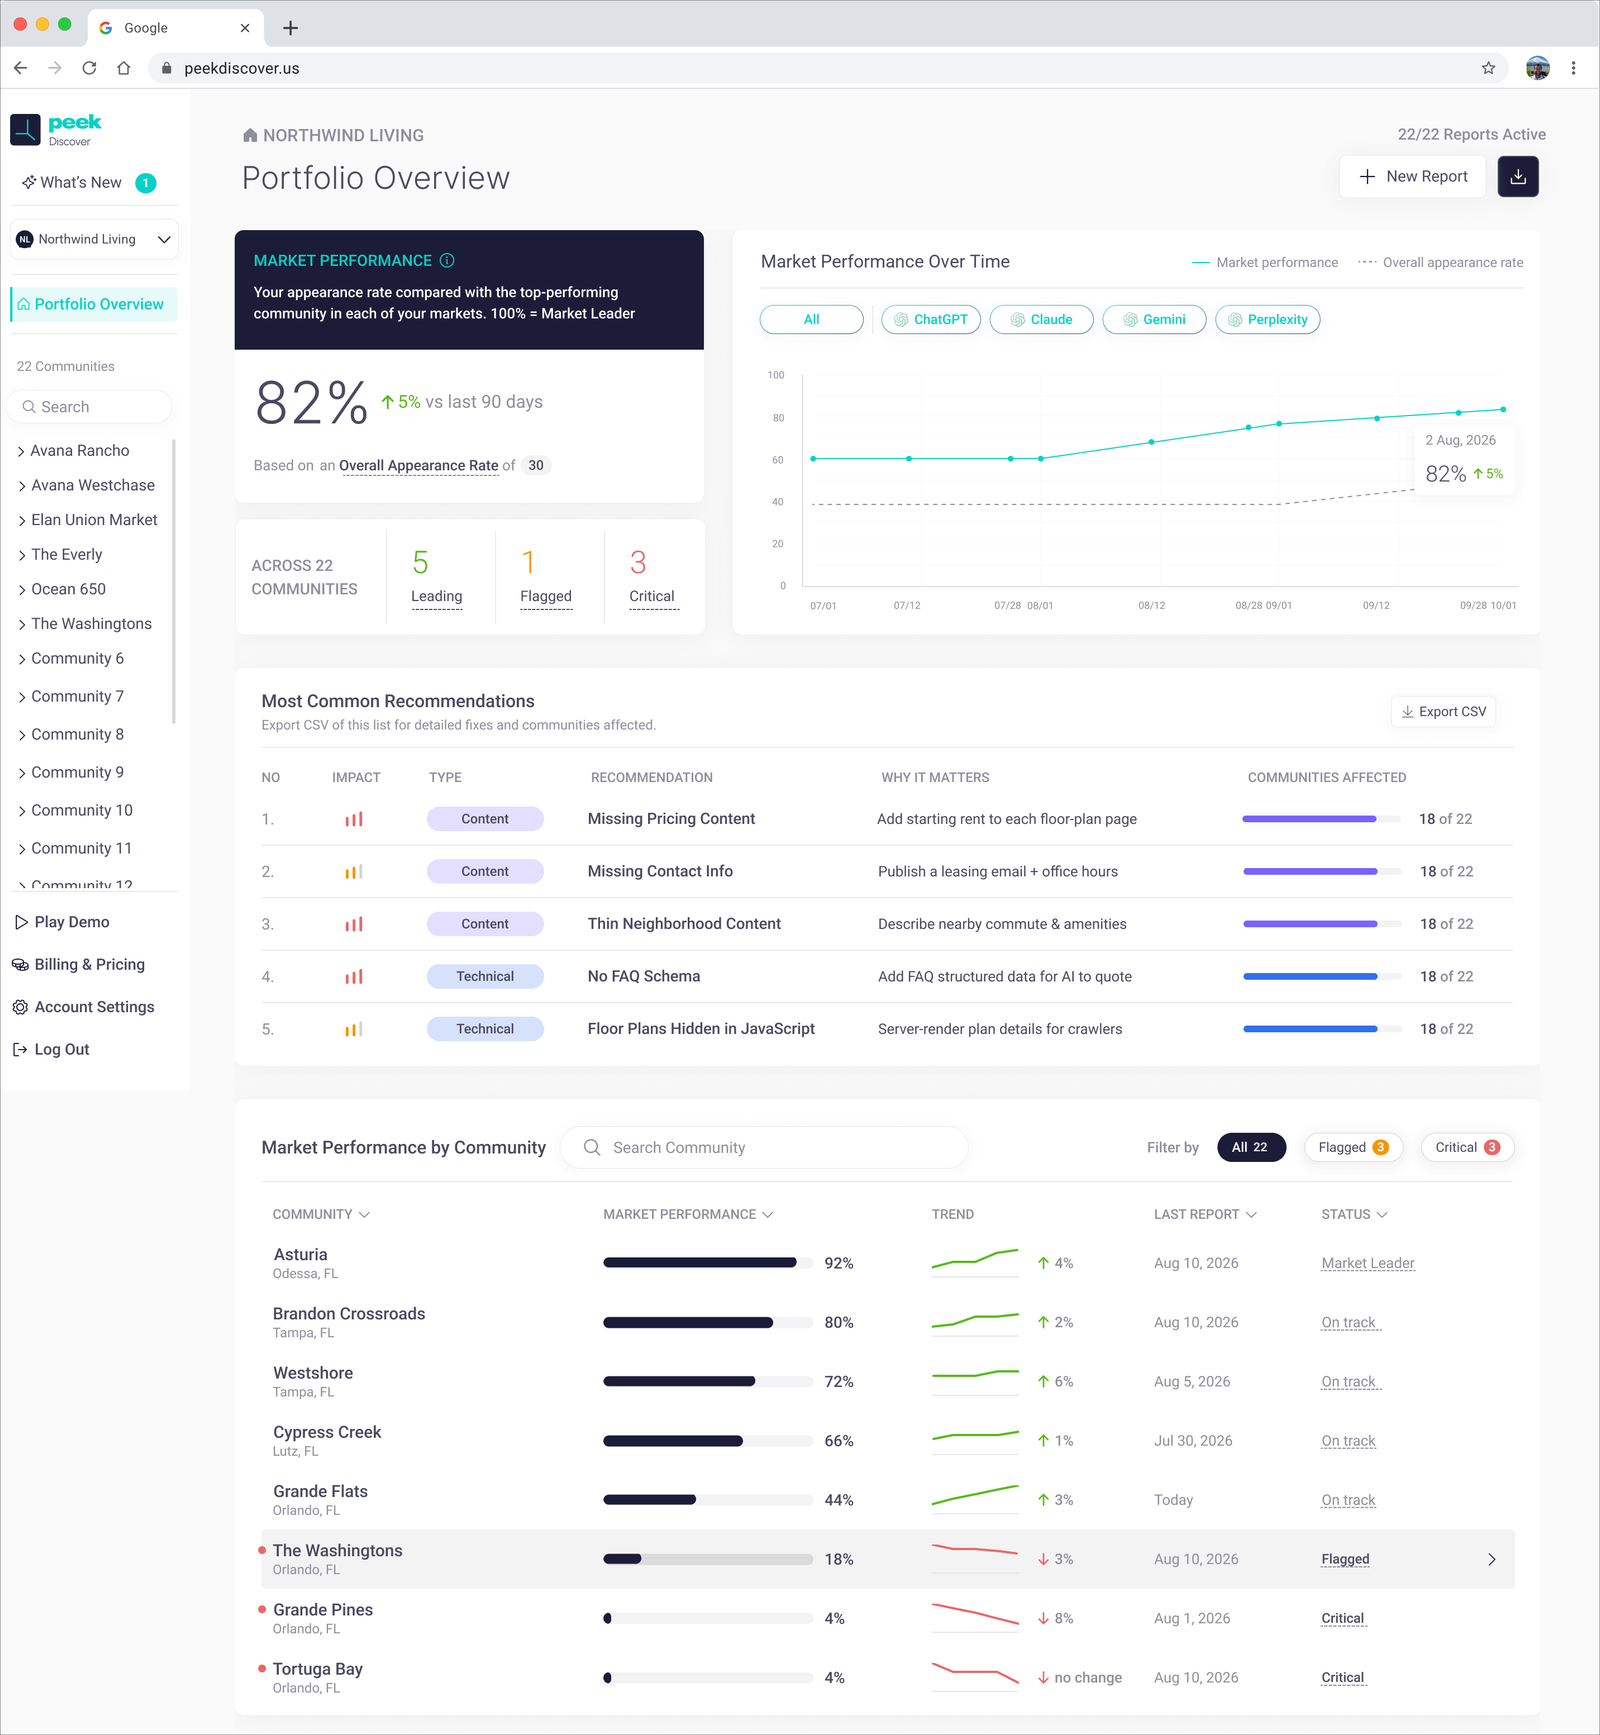Screen dimensions: 1600x1735
Task: Sort by the Market Performance column
Action: click(688, 1214)
